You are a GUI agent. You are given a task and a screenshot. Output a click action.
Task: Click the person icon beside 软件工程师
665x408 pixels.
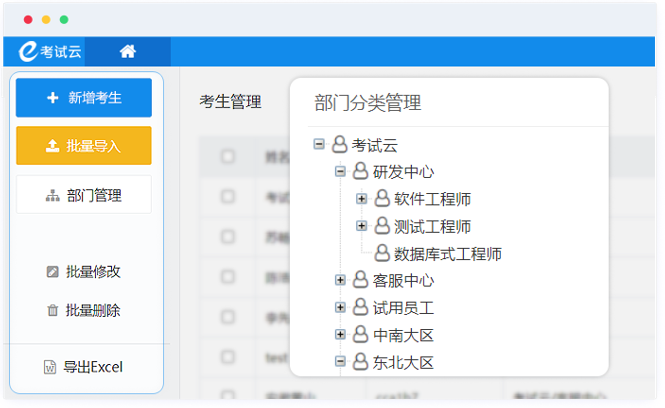381,199
